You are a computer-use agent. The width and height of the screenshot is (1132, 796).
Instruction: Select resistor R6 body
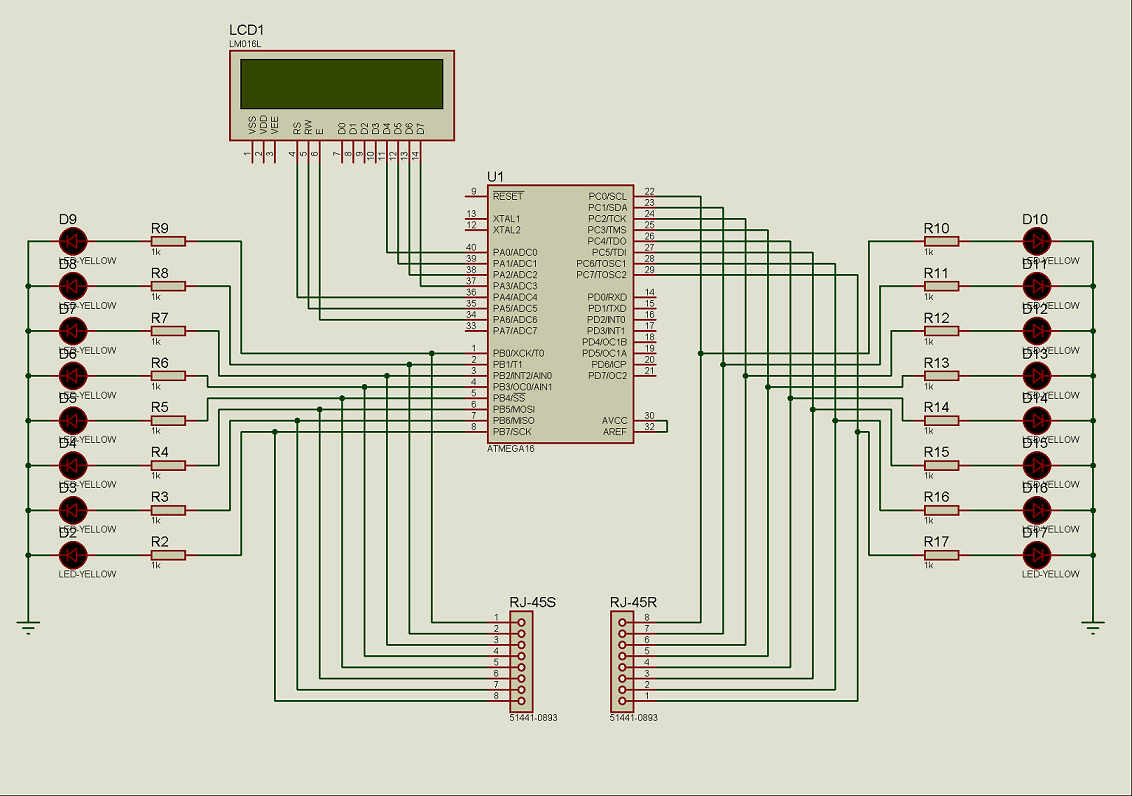tap(168, 376)
